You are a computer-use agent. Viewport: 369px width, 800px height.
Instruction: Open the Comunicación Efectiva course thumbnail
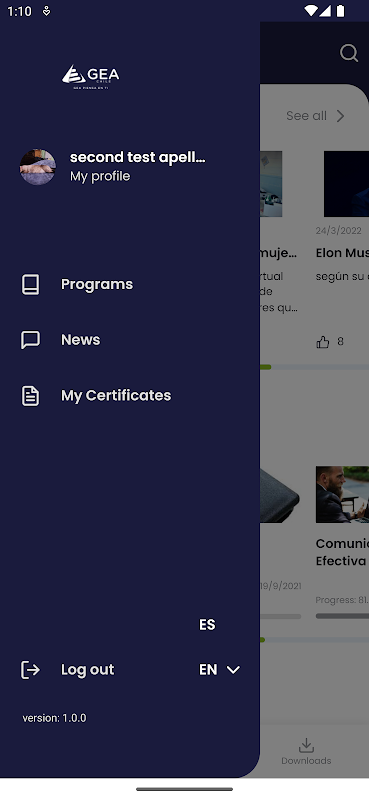pyautogui.click(x=342, y=494)
